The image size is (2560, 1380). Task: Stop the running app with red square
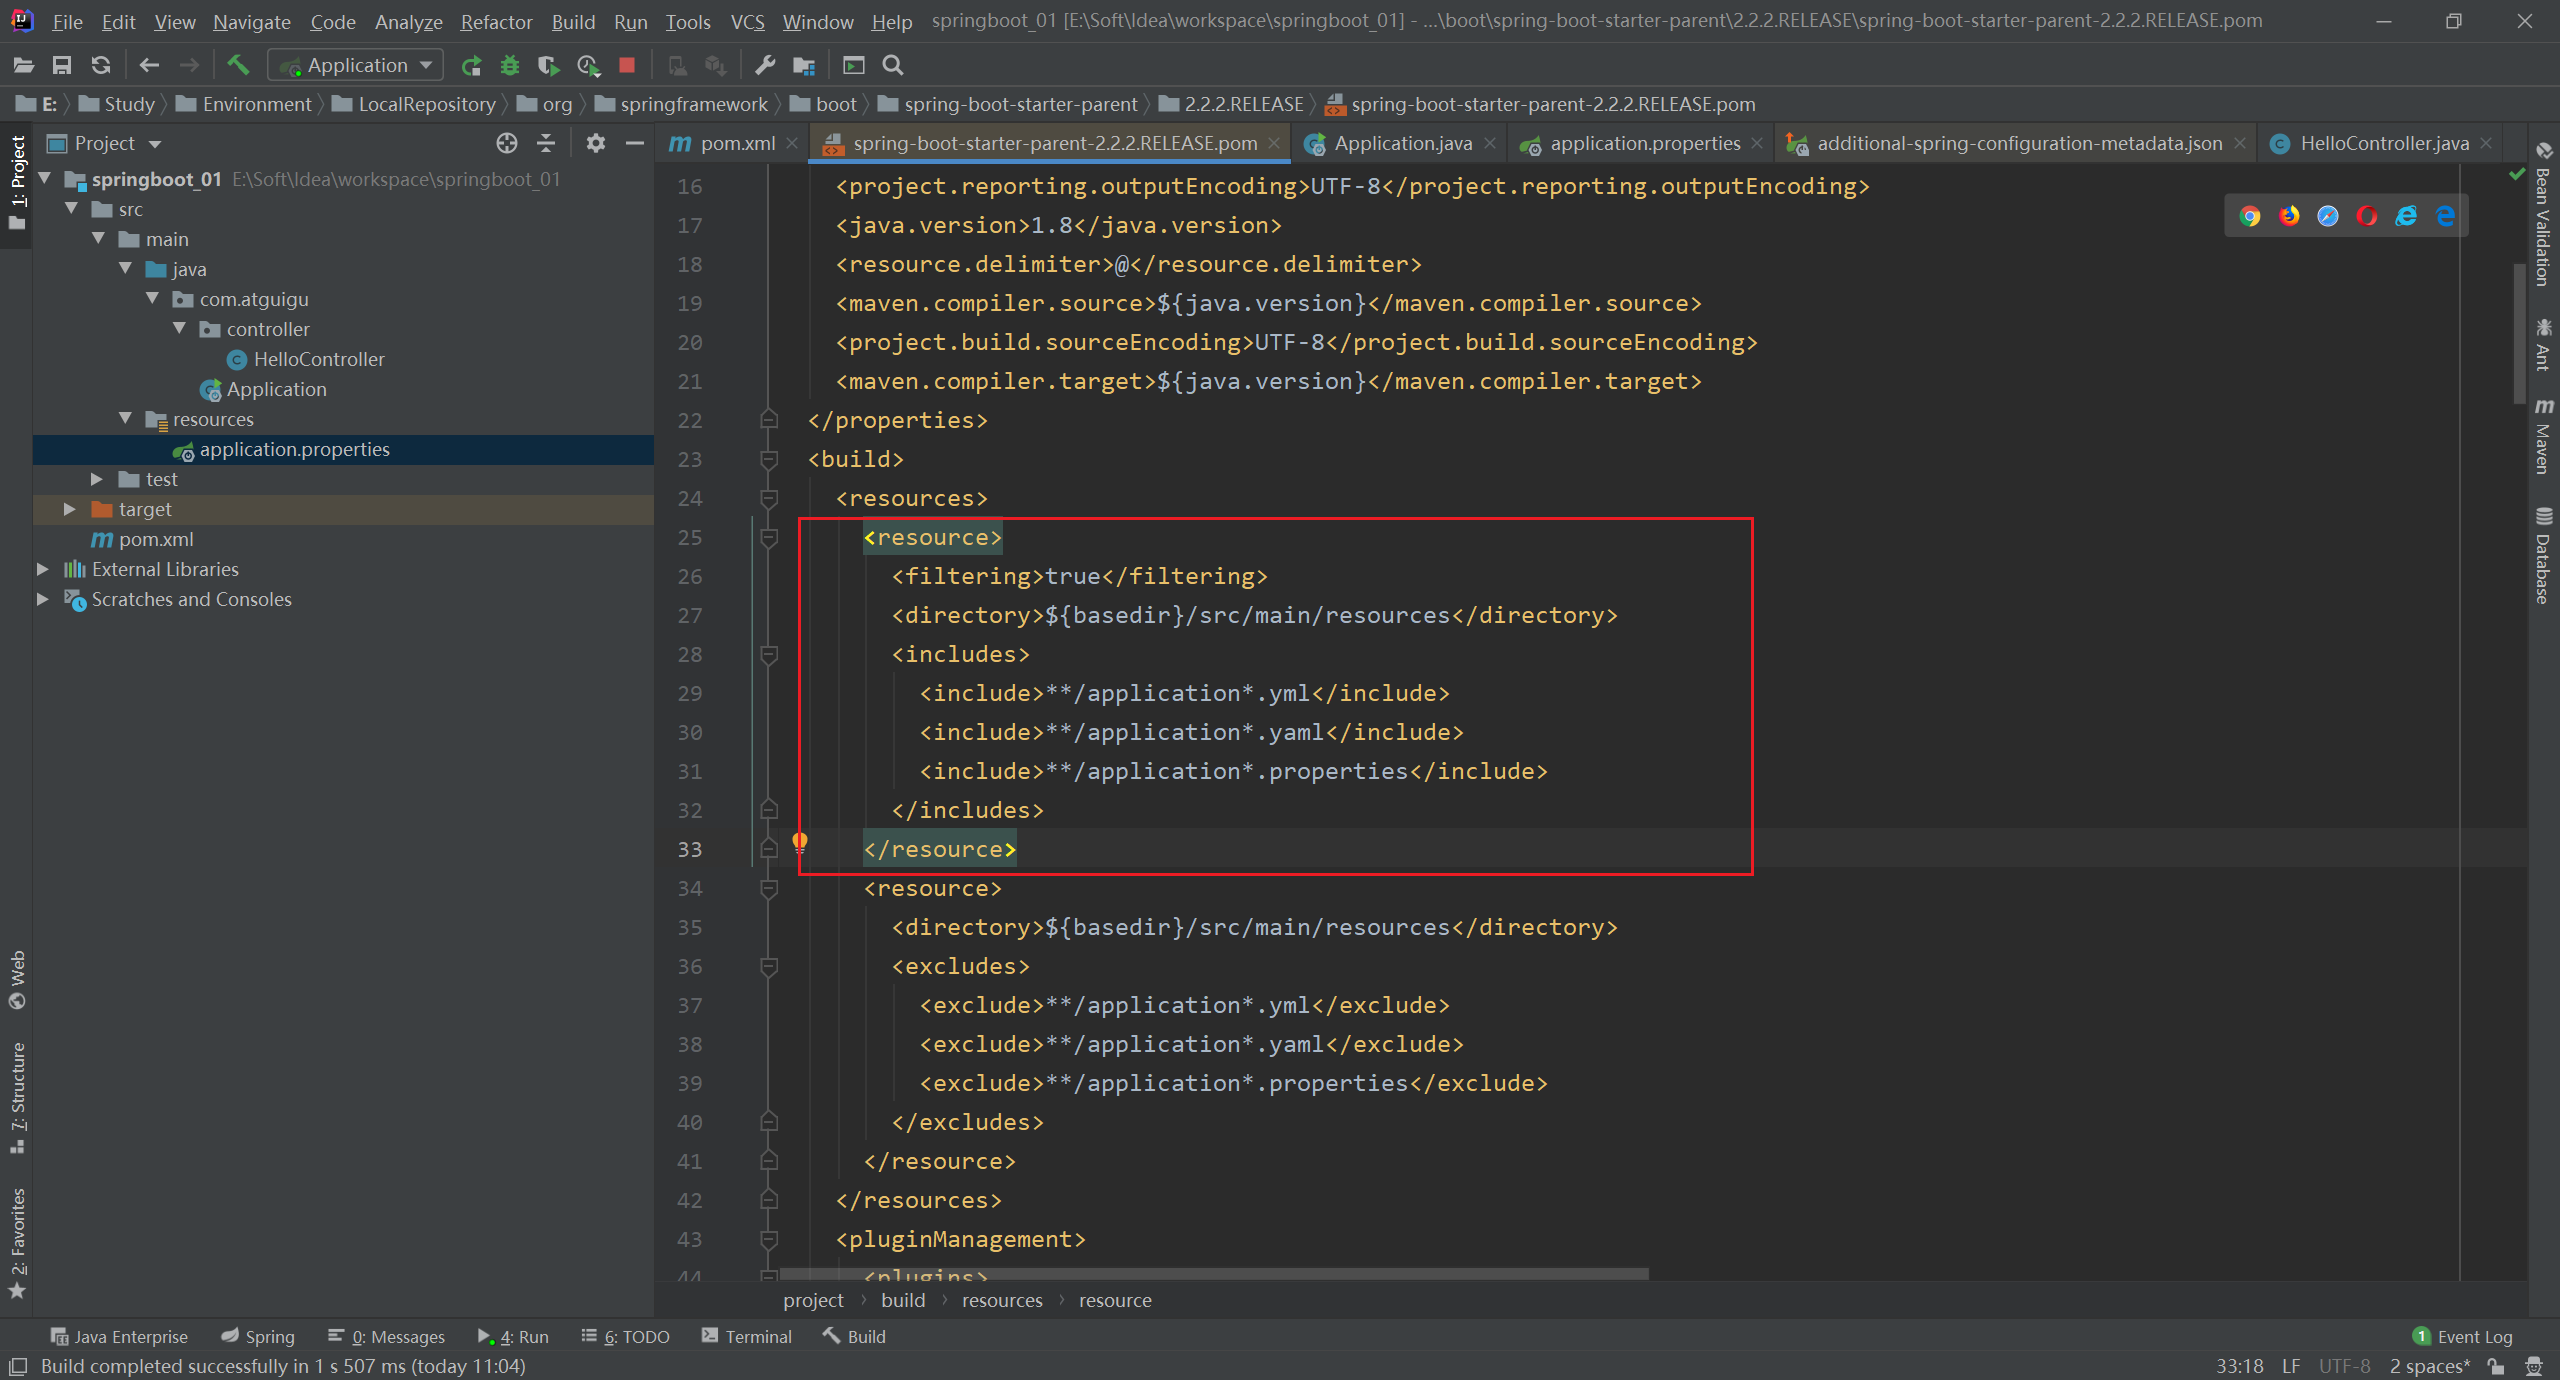[627, 65]
